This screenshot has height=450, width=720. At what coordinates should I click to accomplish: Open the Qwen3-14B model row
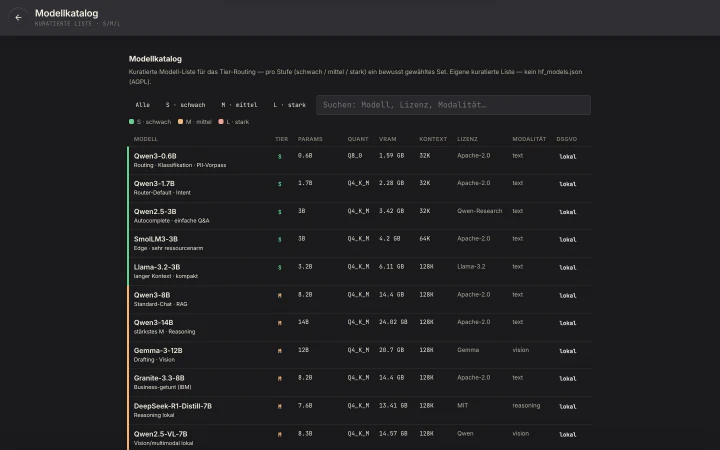pos(360,327)
